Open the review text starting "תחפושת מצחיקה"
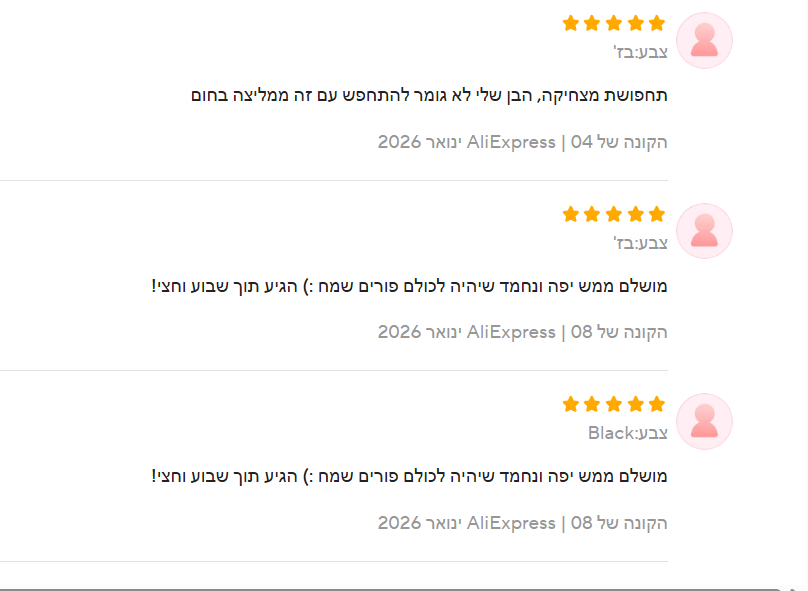Screen dimensions: 808x591 pyautogui.click(x=429, y=96)
